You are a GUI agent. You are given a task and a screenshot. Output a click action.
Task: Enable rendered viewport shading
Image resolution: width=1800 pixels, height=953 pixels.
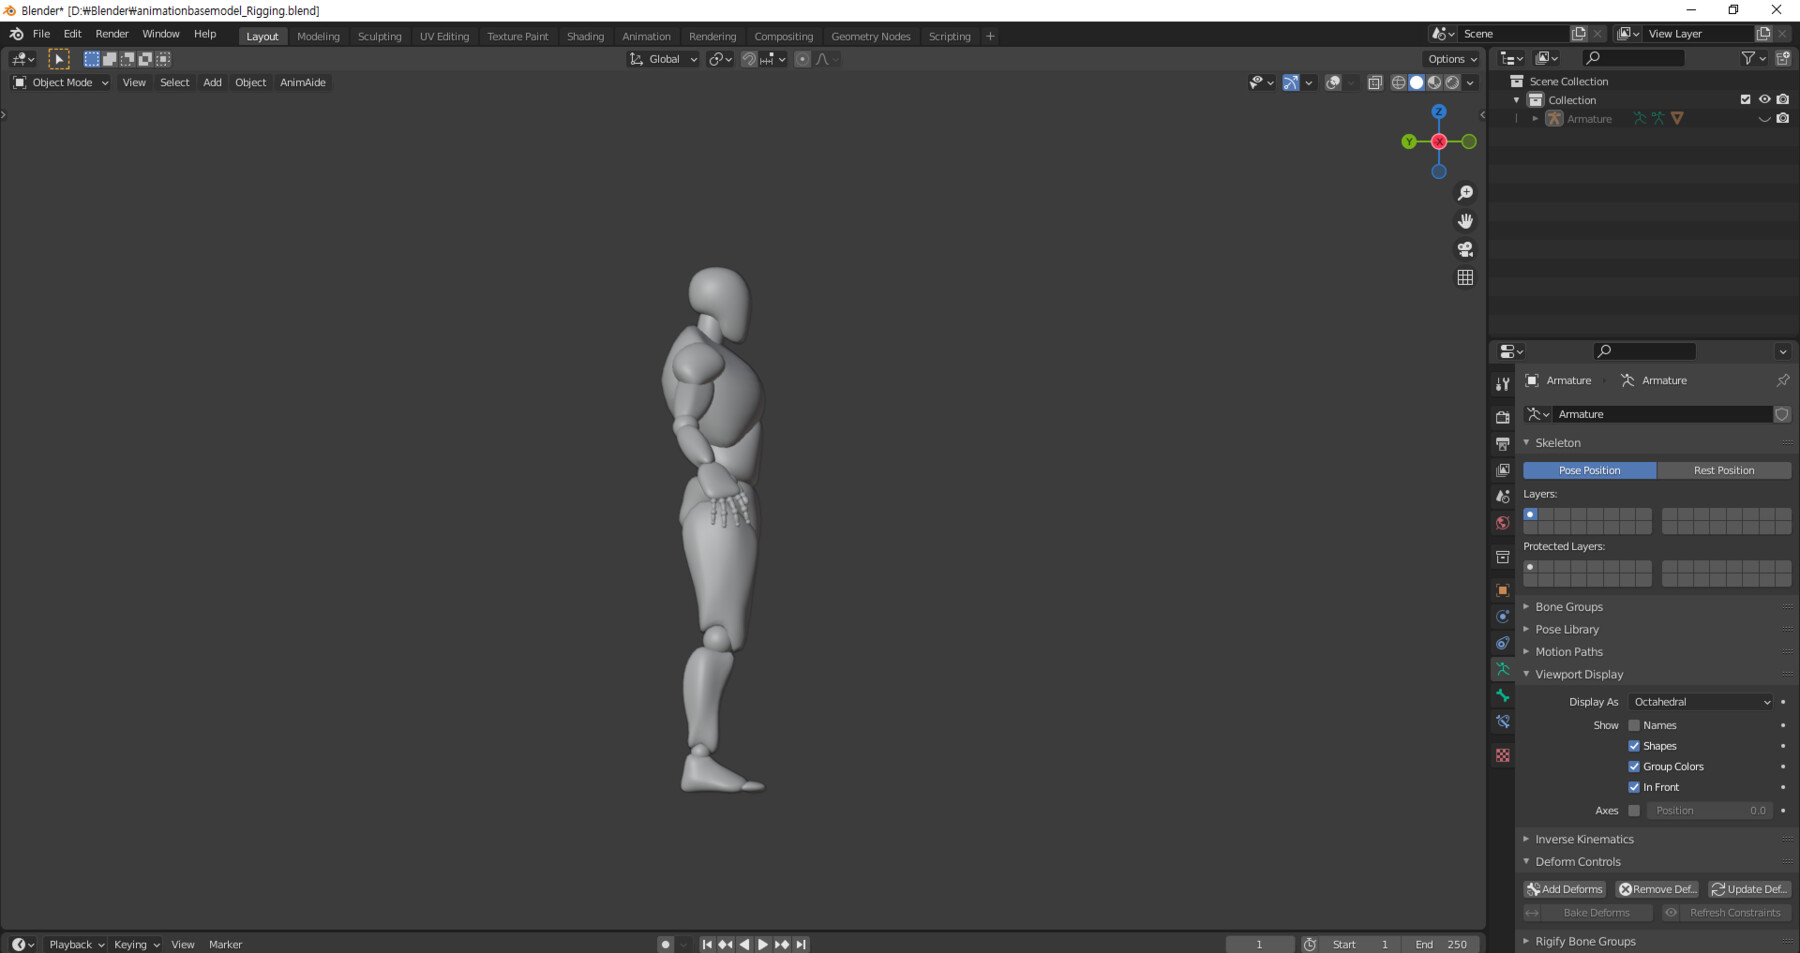coord(1452,83)
